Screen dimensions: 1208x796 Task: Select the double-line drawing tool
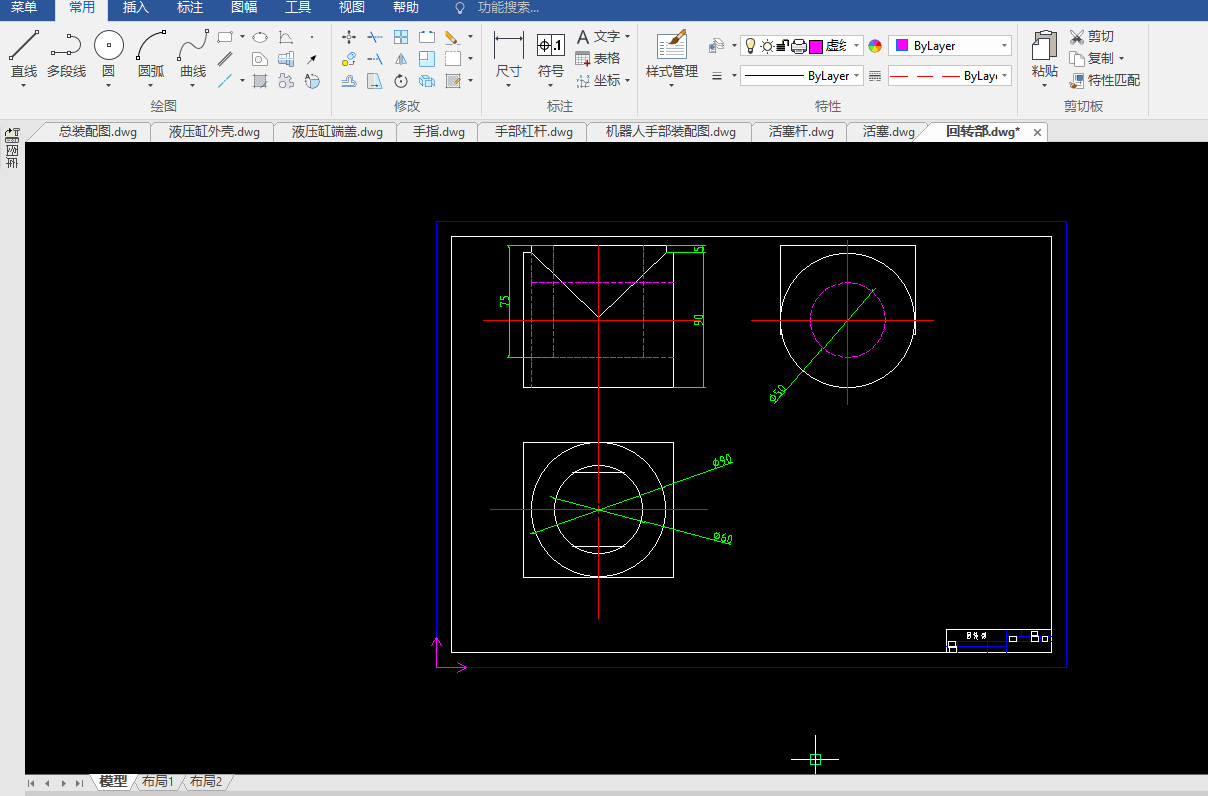pos(226,59)
